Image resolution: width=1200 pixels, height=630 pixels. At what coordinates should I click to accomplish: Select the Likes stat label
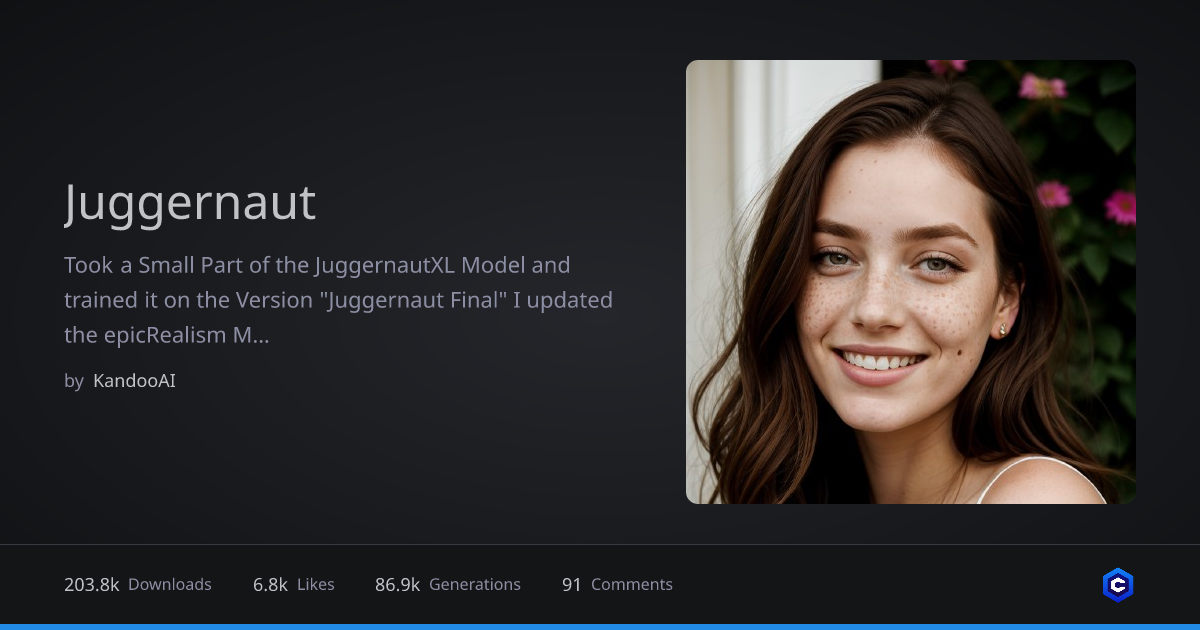point(316,585)
